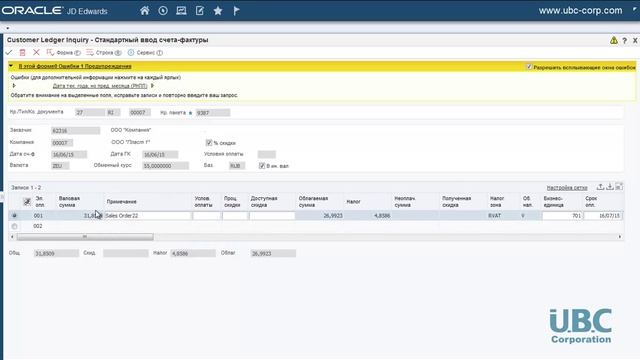Viewport: 640px width, 360px height.
Task: Toggle the В ин. вал checkbox
Action: (x=262, y=165)
